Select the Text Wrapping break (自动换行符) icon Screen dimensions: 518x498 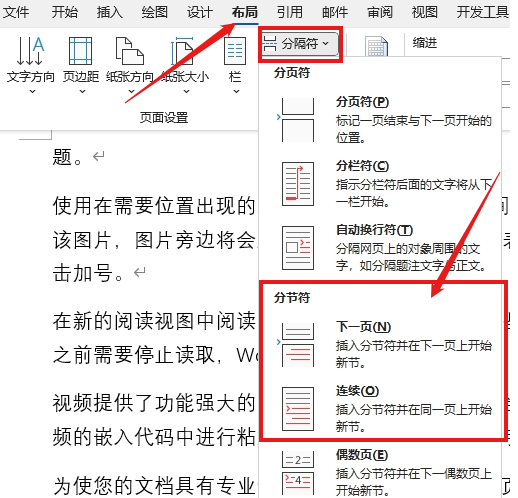[x=298, y=248]
